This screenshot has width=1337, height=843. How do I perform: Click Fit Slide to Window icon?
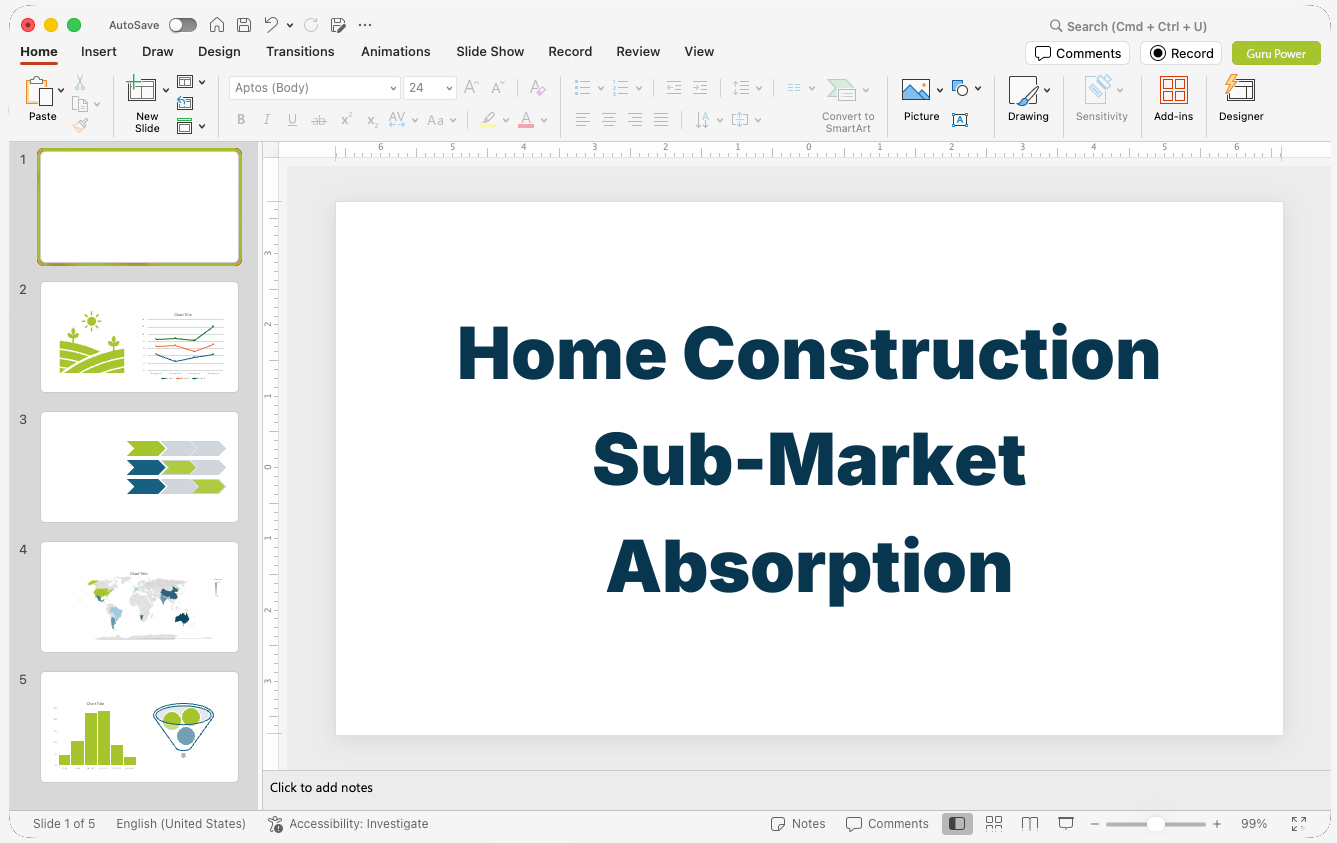1299,824
